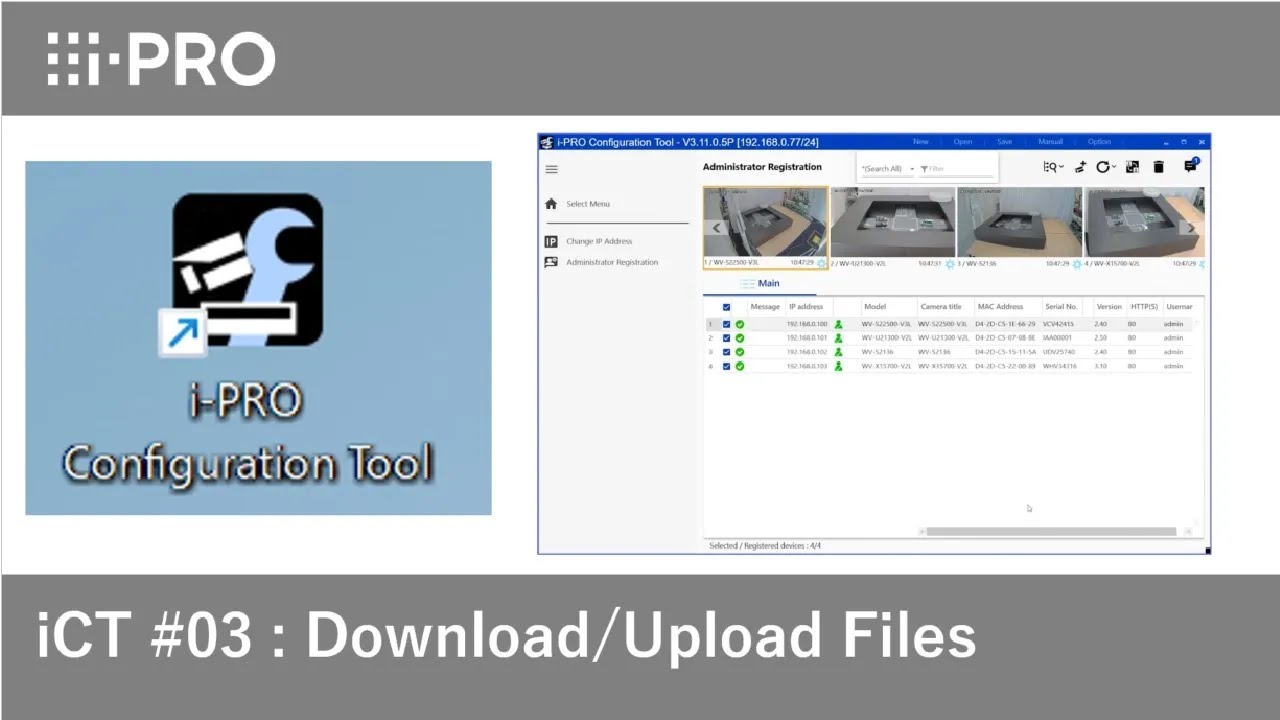Click model cell WV-X15700-V2L

886,366
